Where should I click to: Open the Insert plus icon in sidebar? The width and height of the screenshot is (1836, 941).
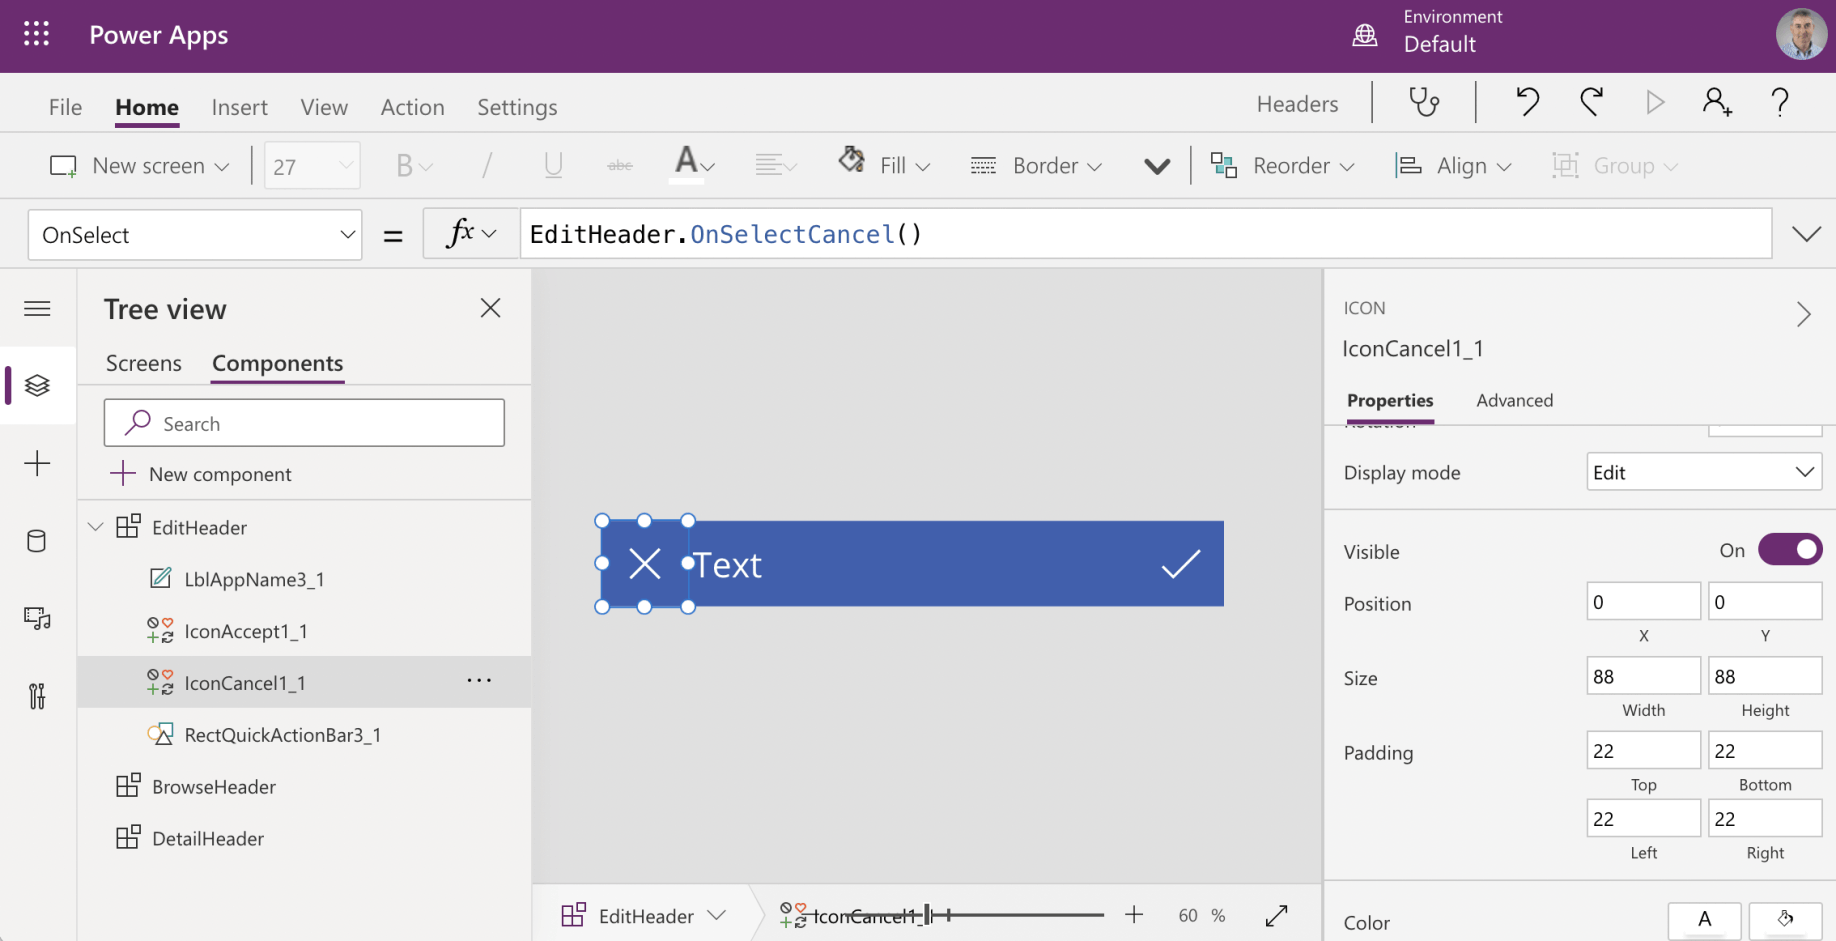click(37, 463)
